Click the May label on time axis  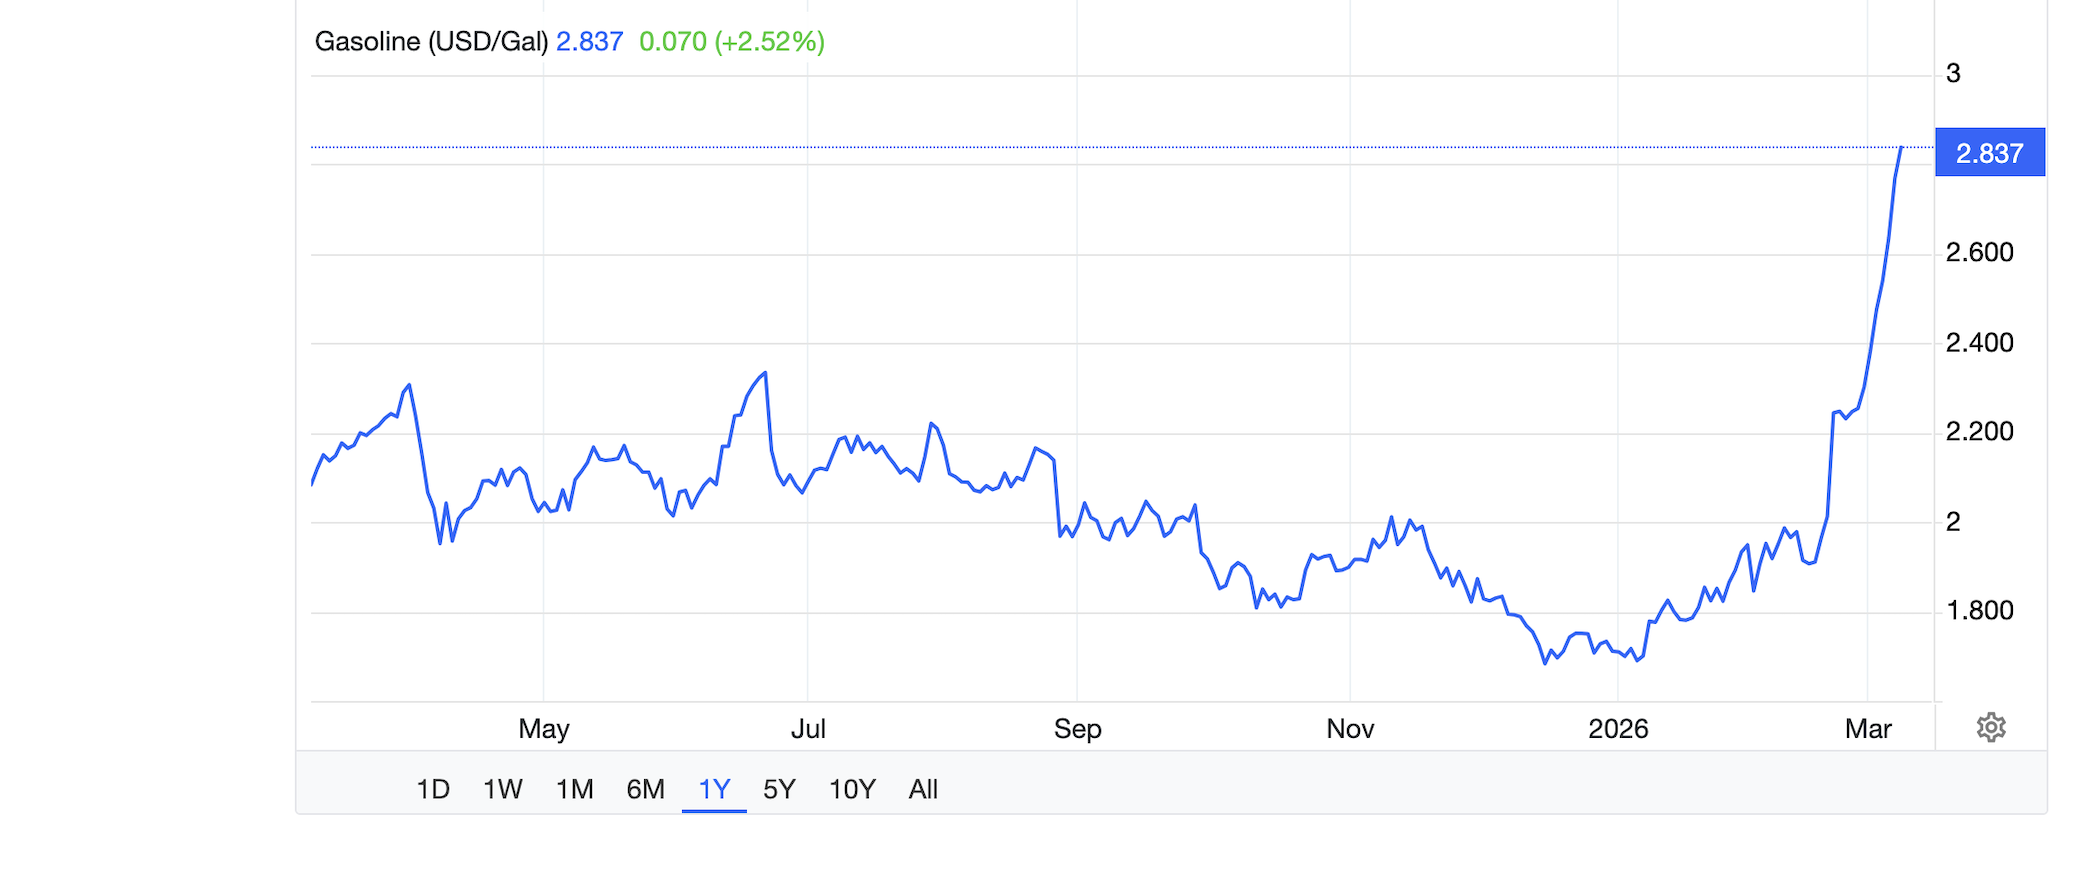click(543, 729)
